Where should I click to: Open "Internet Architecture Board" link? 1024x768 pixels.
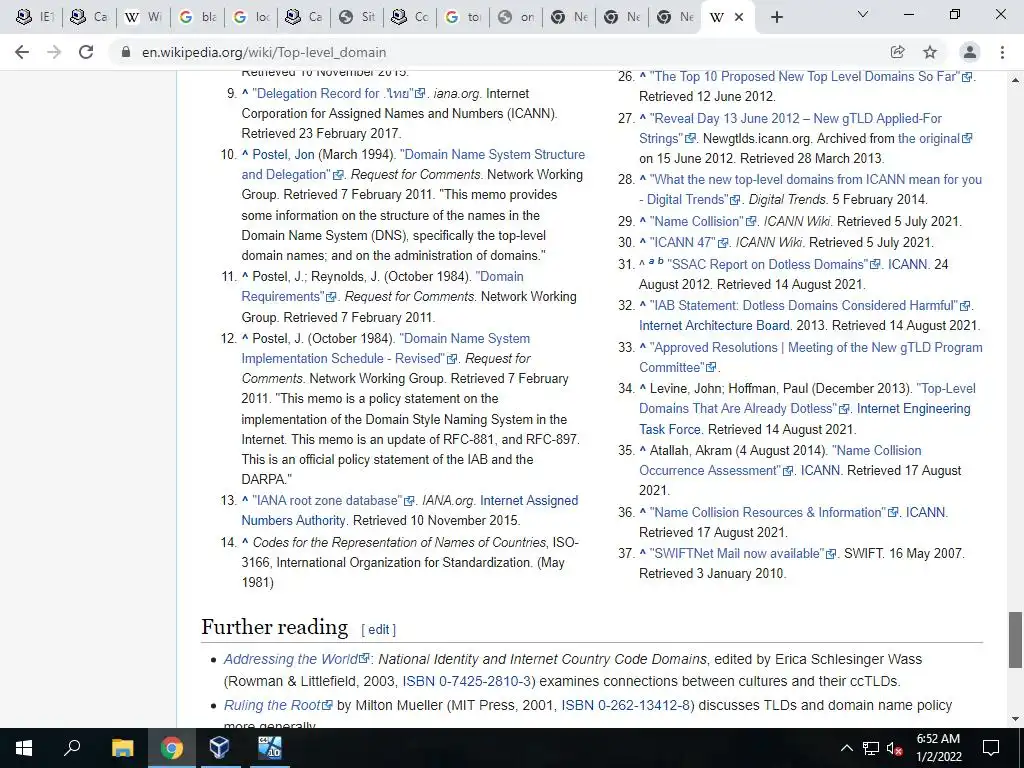tap(714, 325)
